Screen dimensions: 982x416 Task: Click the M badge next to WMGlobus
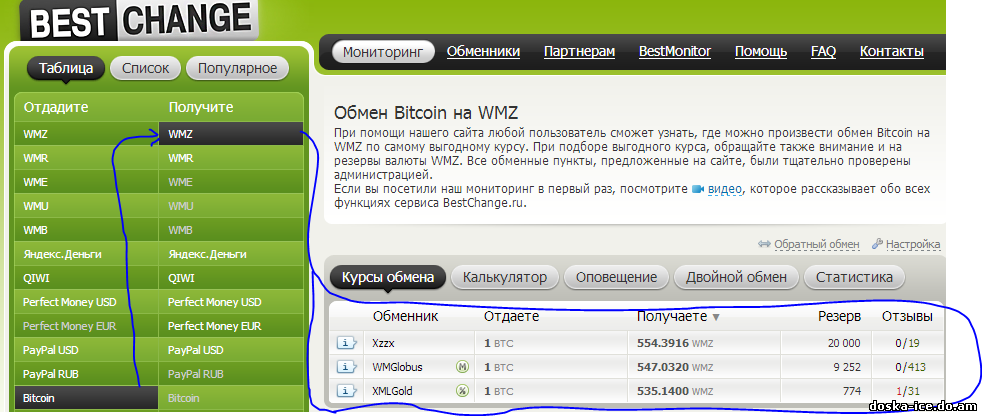click(462, 367)
